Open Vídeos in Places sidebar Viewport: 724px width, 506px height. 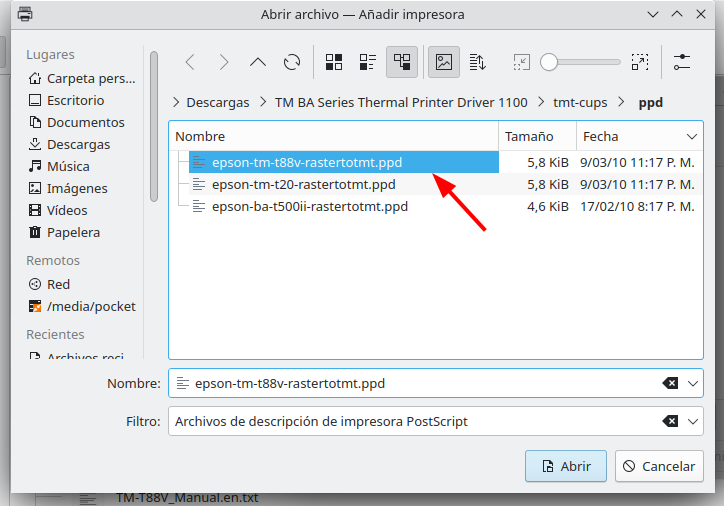point(58,211)
